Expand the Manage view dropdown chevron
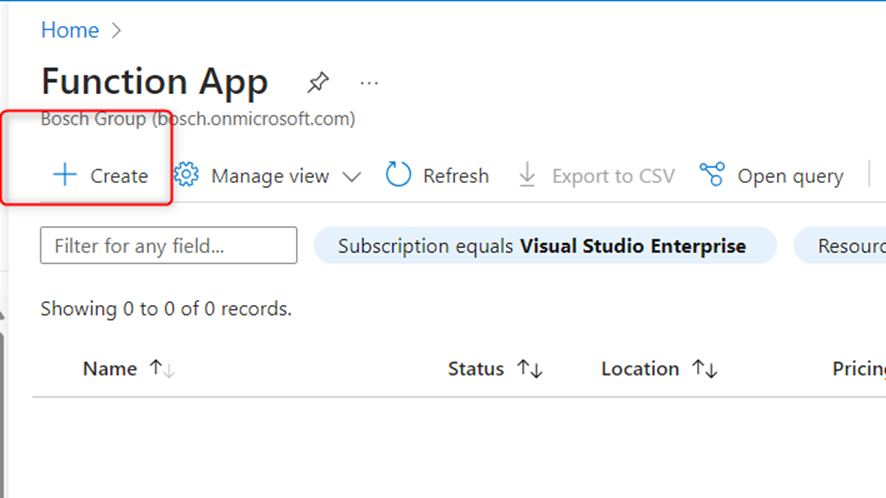 point(351,177)
